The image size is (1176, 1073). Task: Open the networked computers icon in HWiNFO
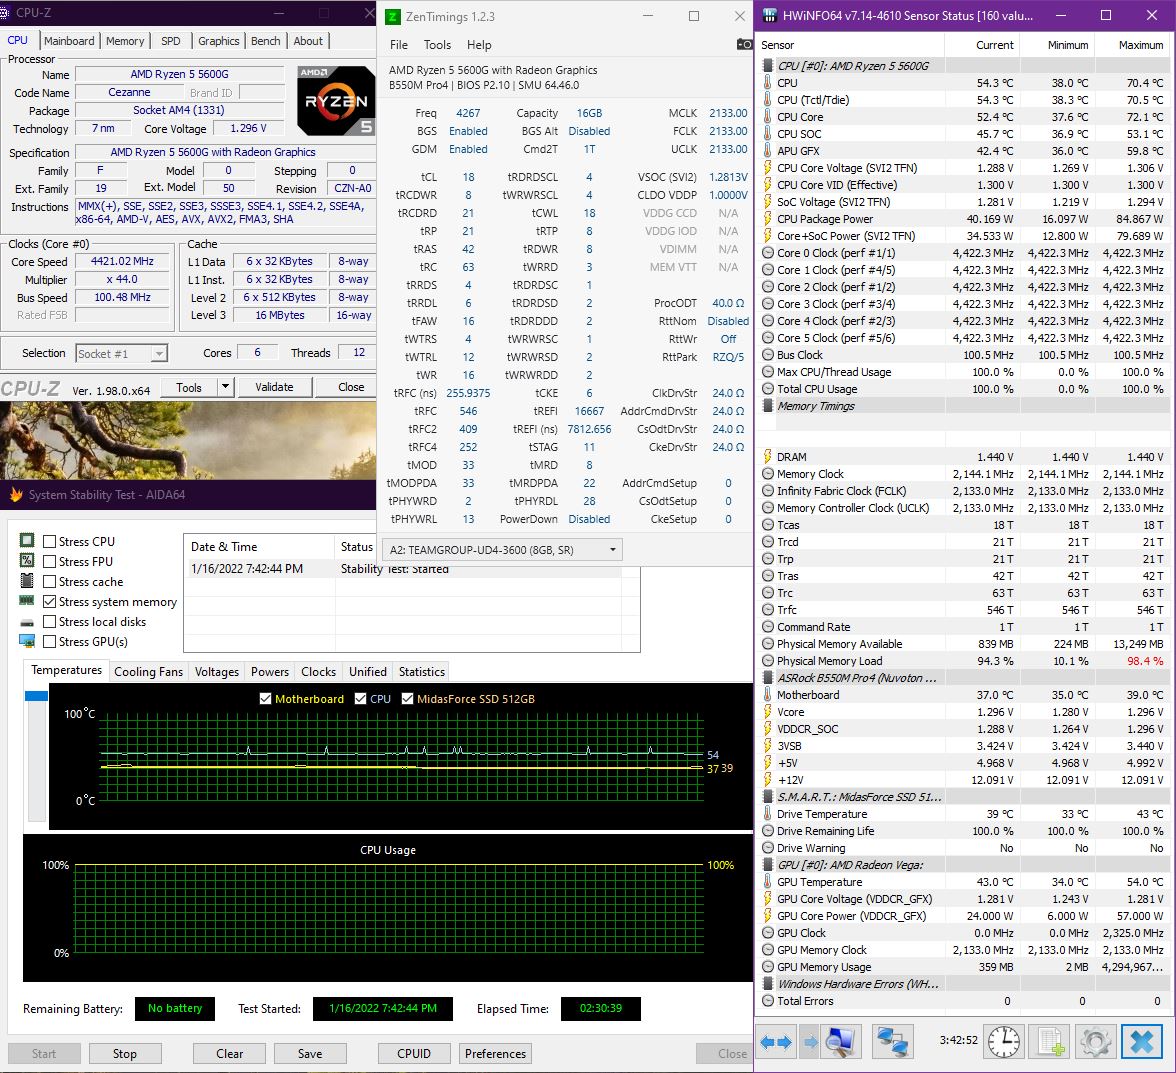(892, 1042)
